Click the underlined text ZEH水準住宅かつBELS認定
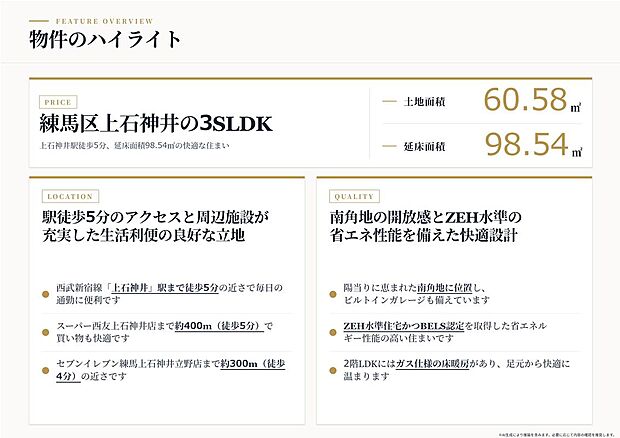This screenshot has width=620, height=438. [404, 326]
